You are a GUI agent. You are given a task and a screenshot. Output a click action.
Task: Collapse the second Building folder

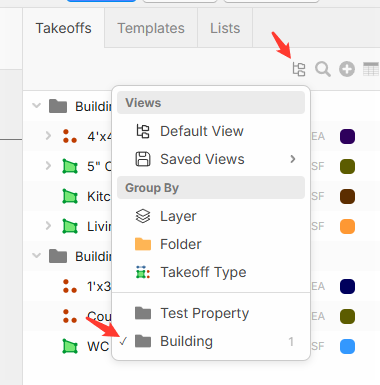point(36,256)
